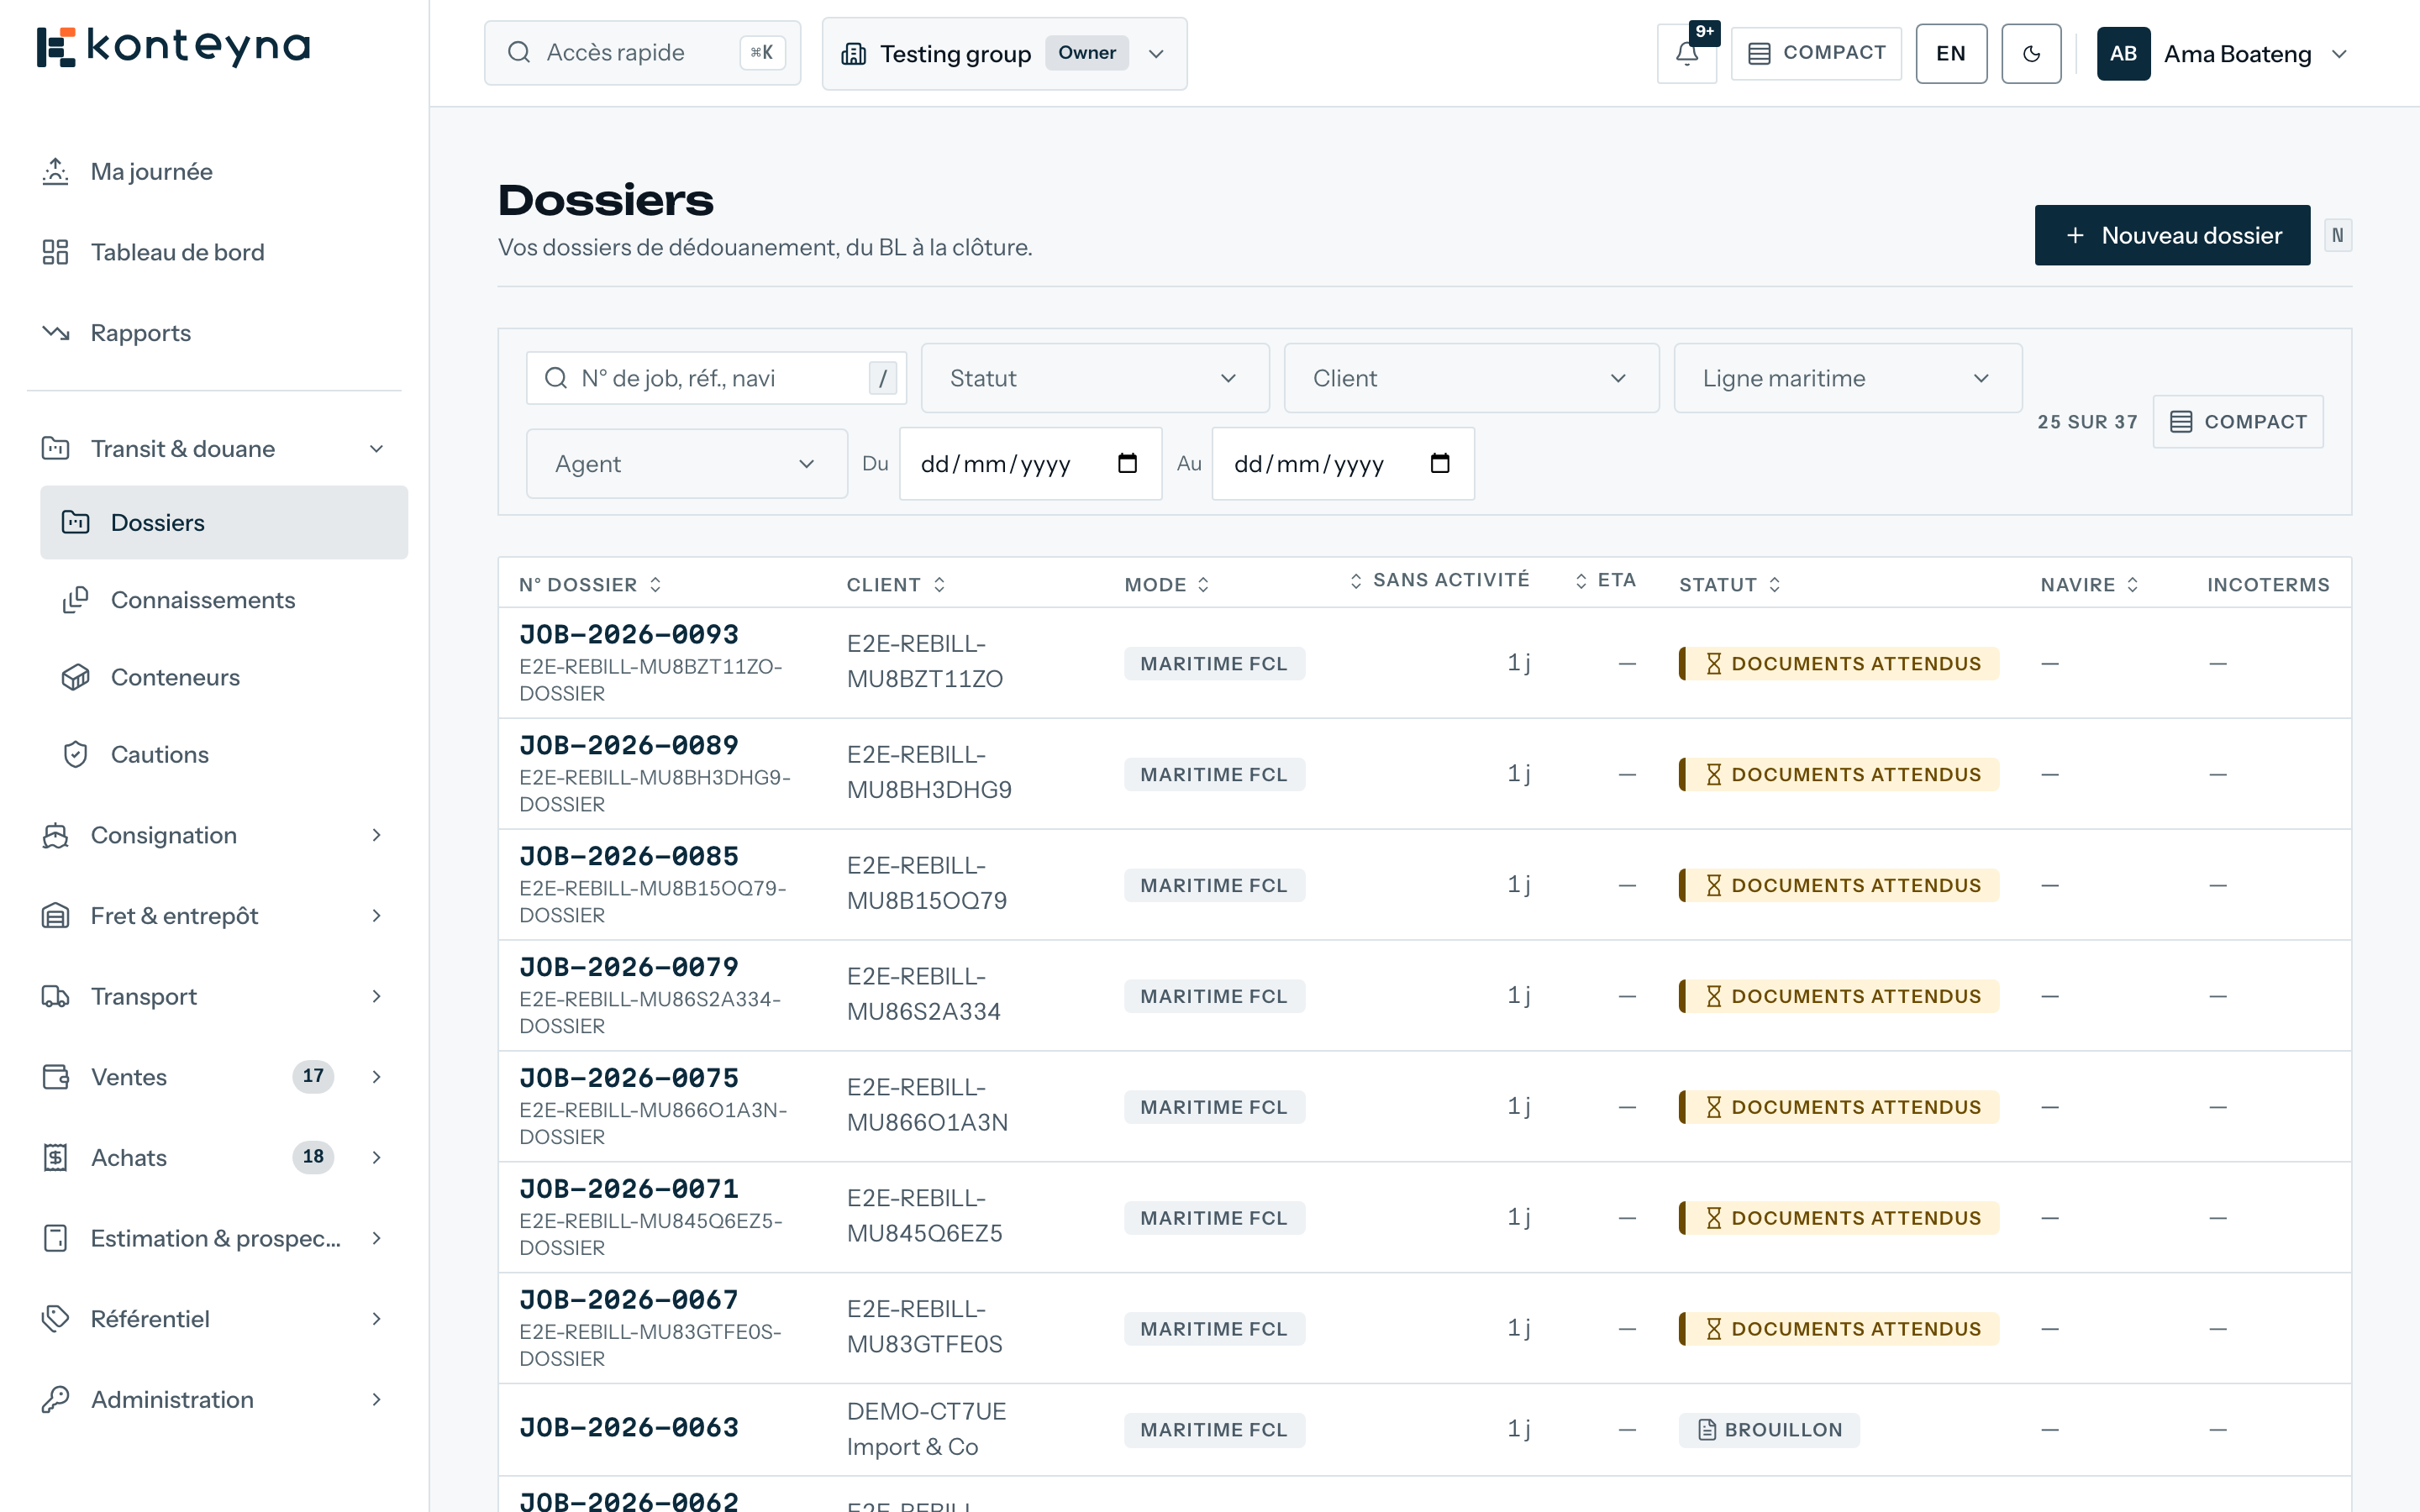
Task: Sort by ETA column
Action: [1605, 580]
